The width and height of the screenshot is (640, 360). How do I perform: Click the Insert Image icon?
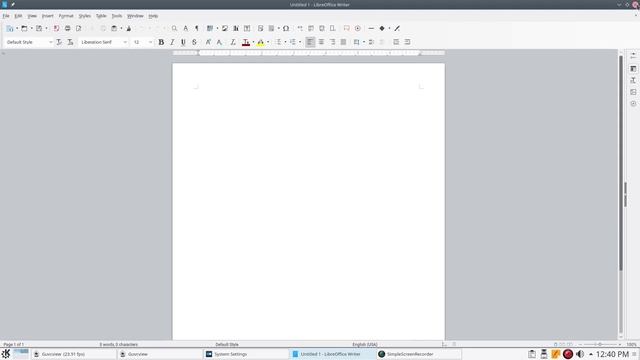(224, 29)
